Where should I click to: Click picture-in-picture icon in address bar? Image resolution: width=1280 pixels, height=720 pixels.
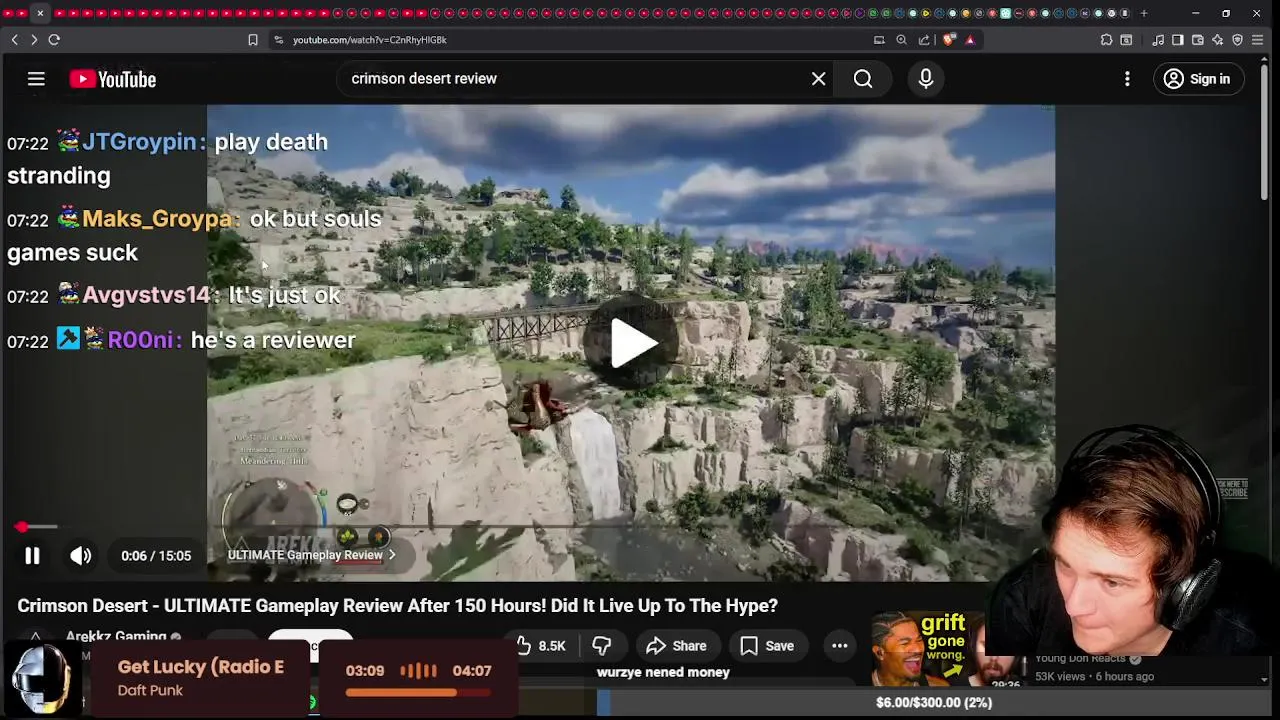tap(879, 40)
